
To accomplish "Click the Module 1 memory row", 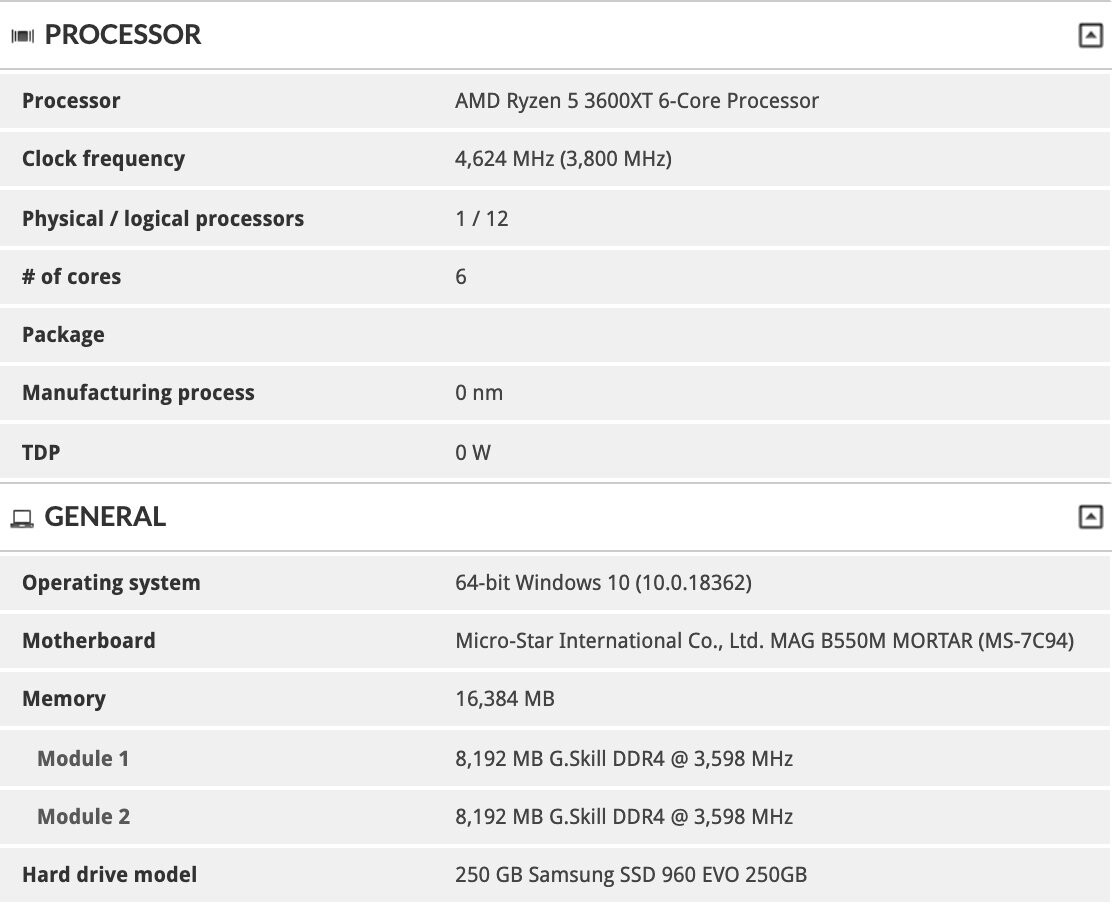I will click(556, 759).
